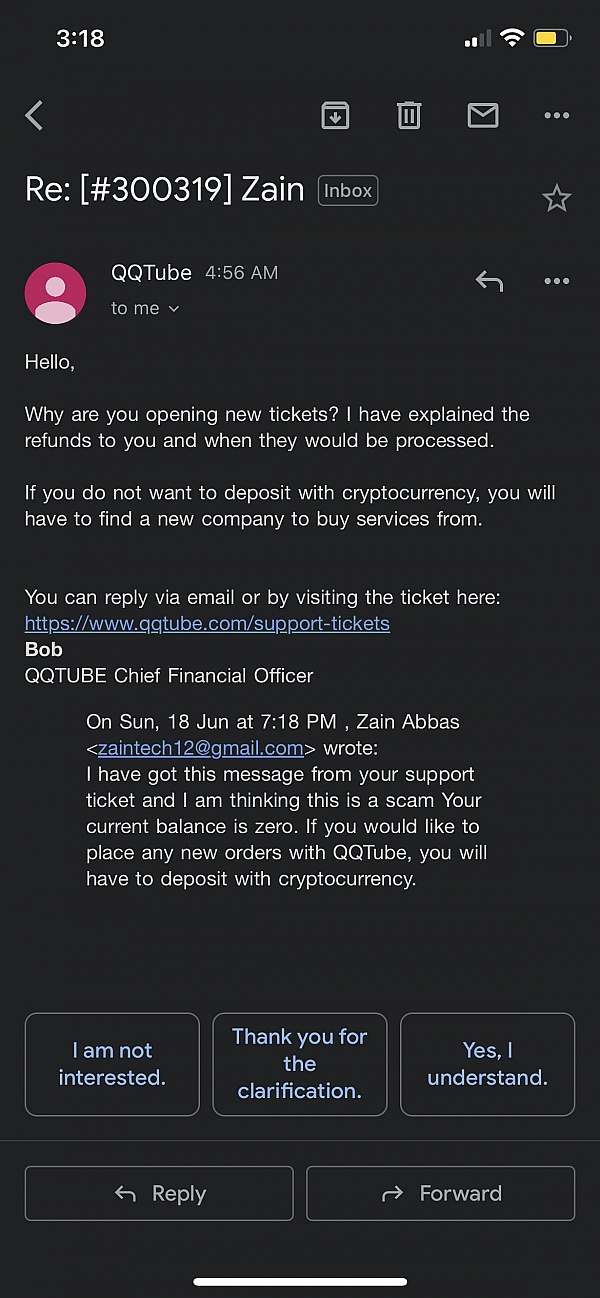Tap the zaintech12@gmail.com email link
This screenshot has height=1298, width=600.
coord(200,748)
